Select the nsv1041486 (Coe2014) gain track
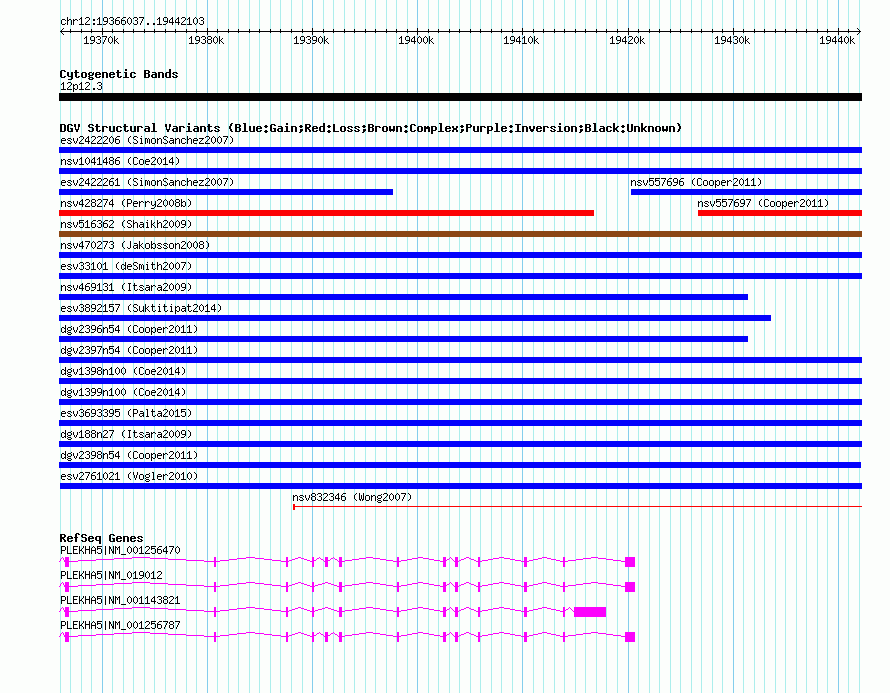The image size is (890, 693). [x=460, y=171]
